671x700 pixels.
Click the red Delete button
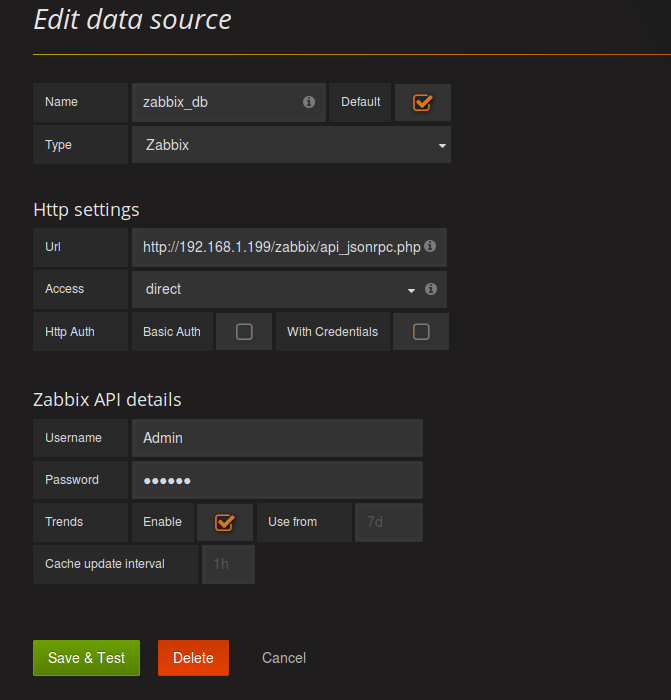[193, 658]
